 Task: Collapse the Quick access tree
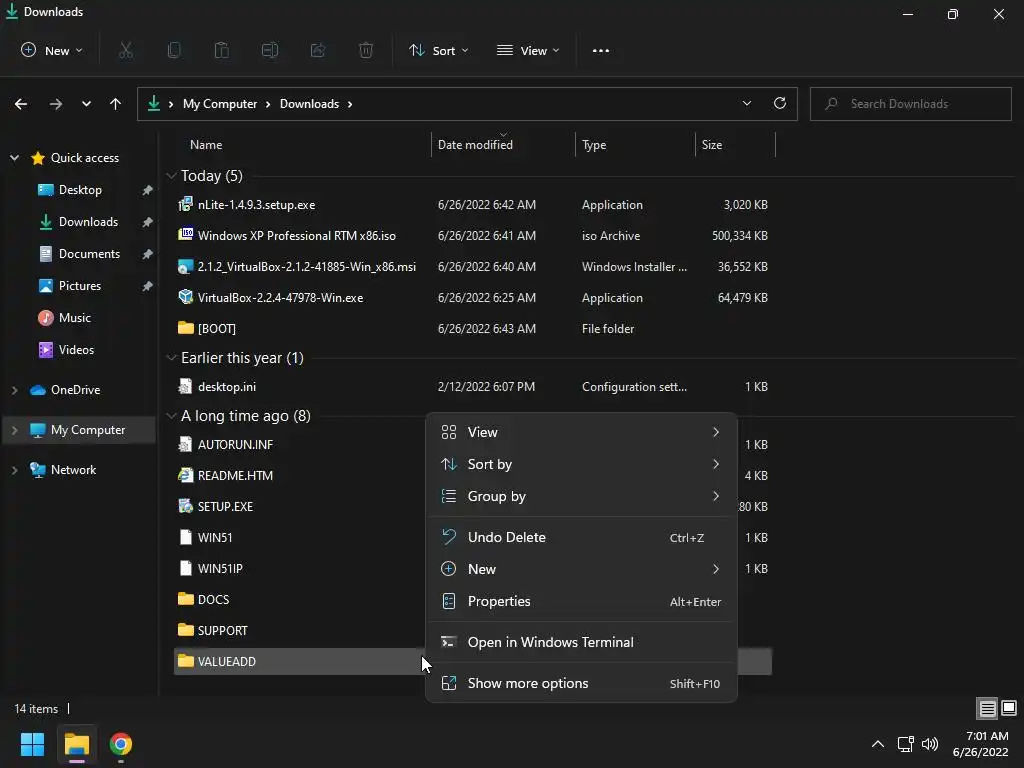pos(14,158)
